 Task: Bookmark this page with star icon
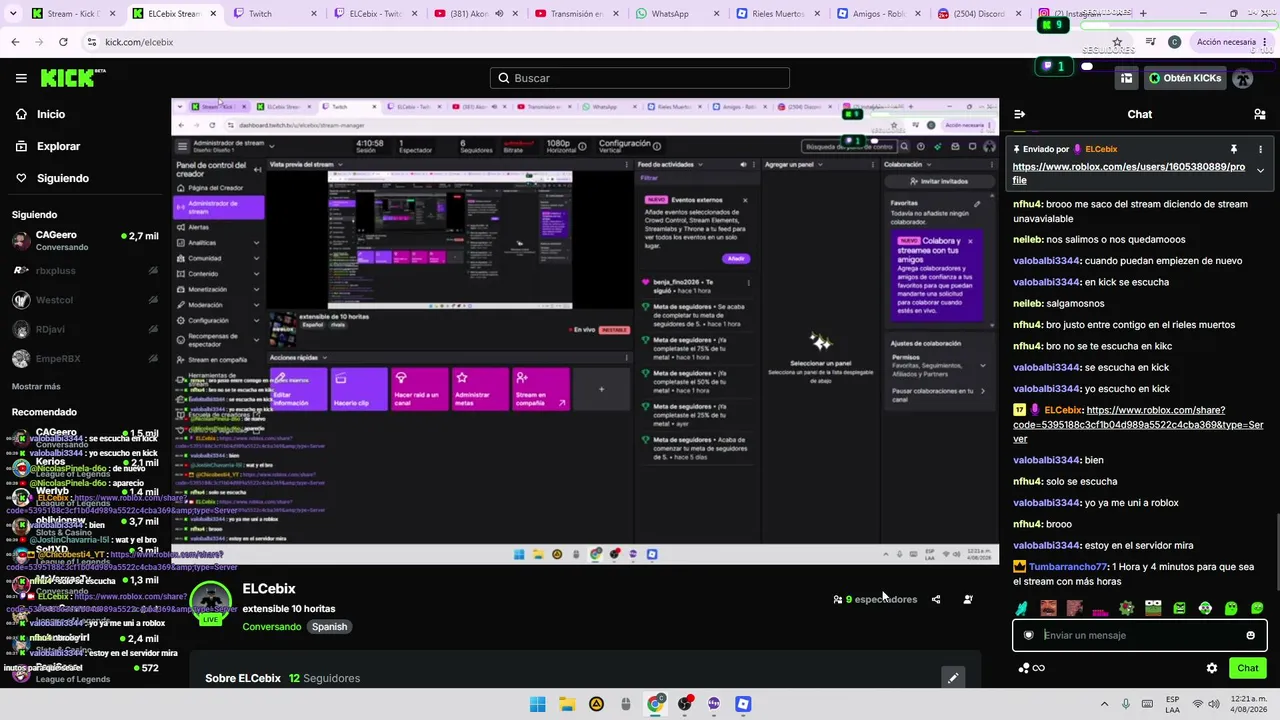point(1117,42)
